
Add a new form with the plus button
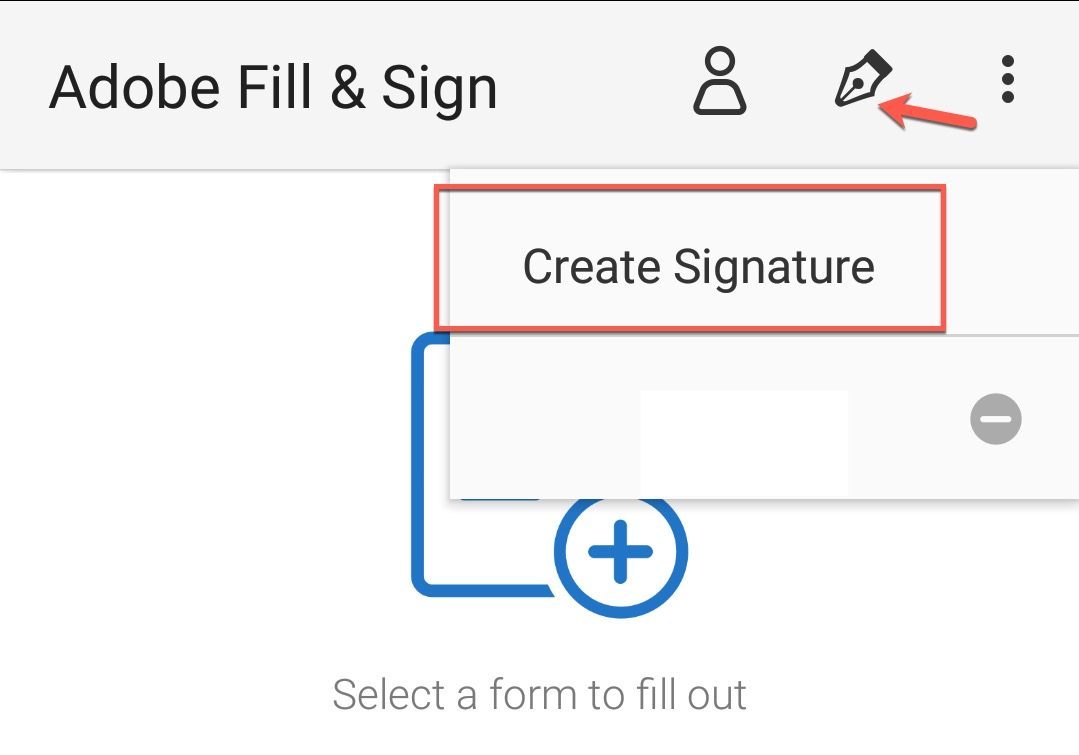point(621,552)
